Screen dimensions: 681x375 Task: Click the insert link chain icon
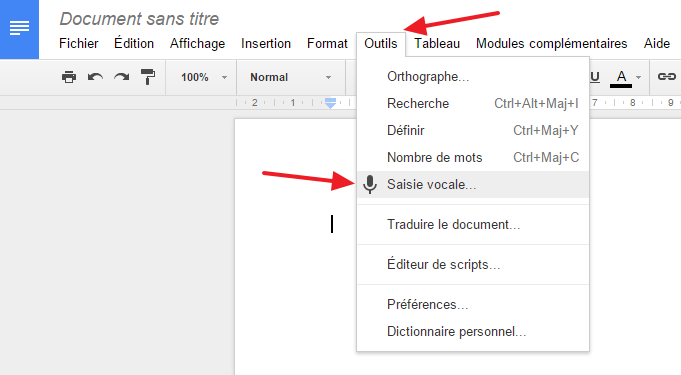[x=666, y=77]
